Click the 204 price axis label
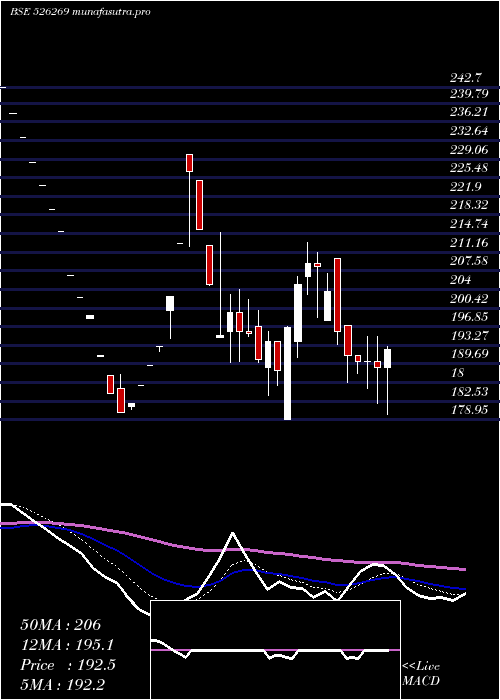The image size is (500, 700). tap(460, 280)
